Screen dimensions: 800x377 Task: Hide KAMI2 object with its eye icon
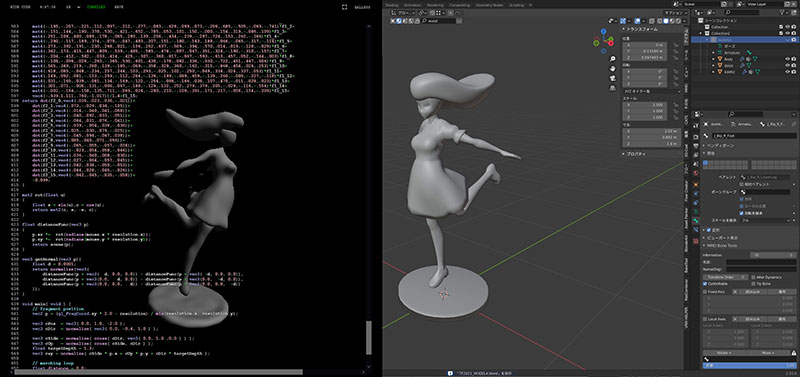click(787, 72)
